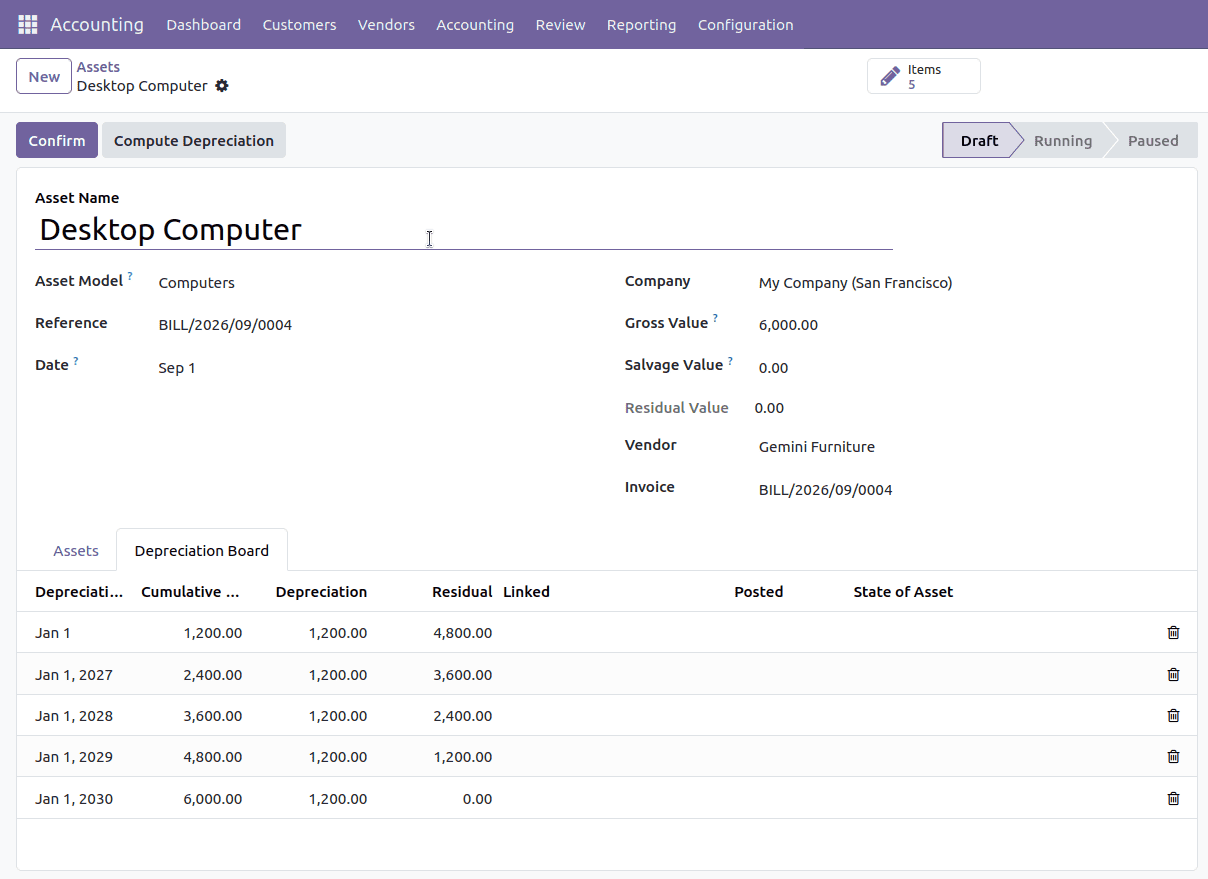This screenshot has width=1208, height=879.
Task: Edit the Asset Name field
Action: tap(464, 230)
